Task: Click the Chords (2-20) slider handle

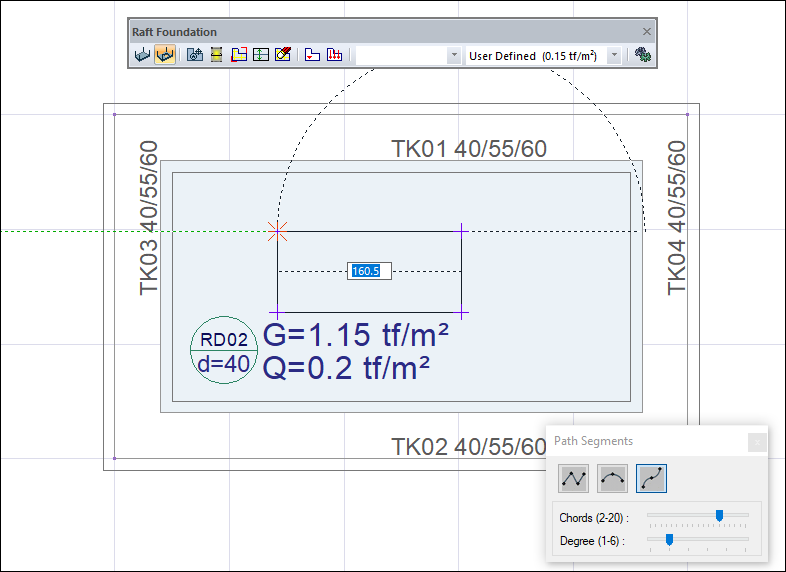Action: point(718,516)
